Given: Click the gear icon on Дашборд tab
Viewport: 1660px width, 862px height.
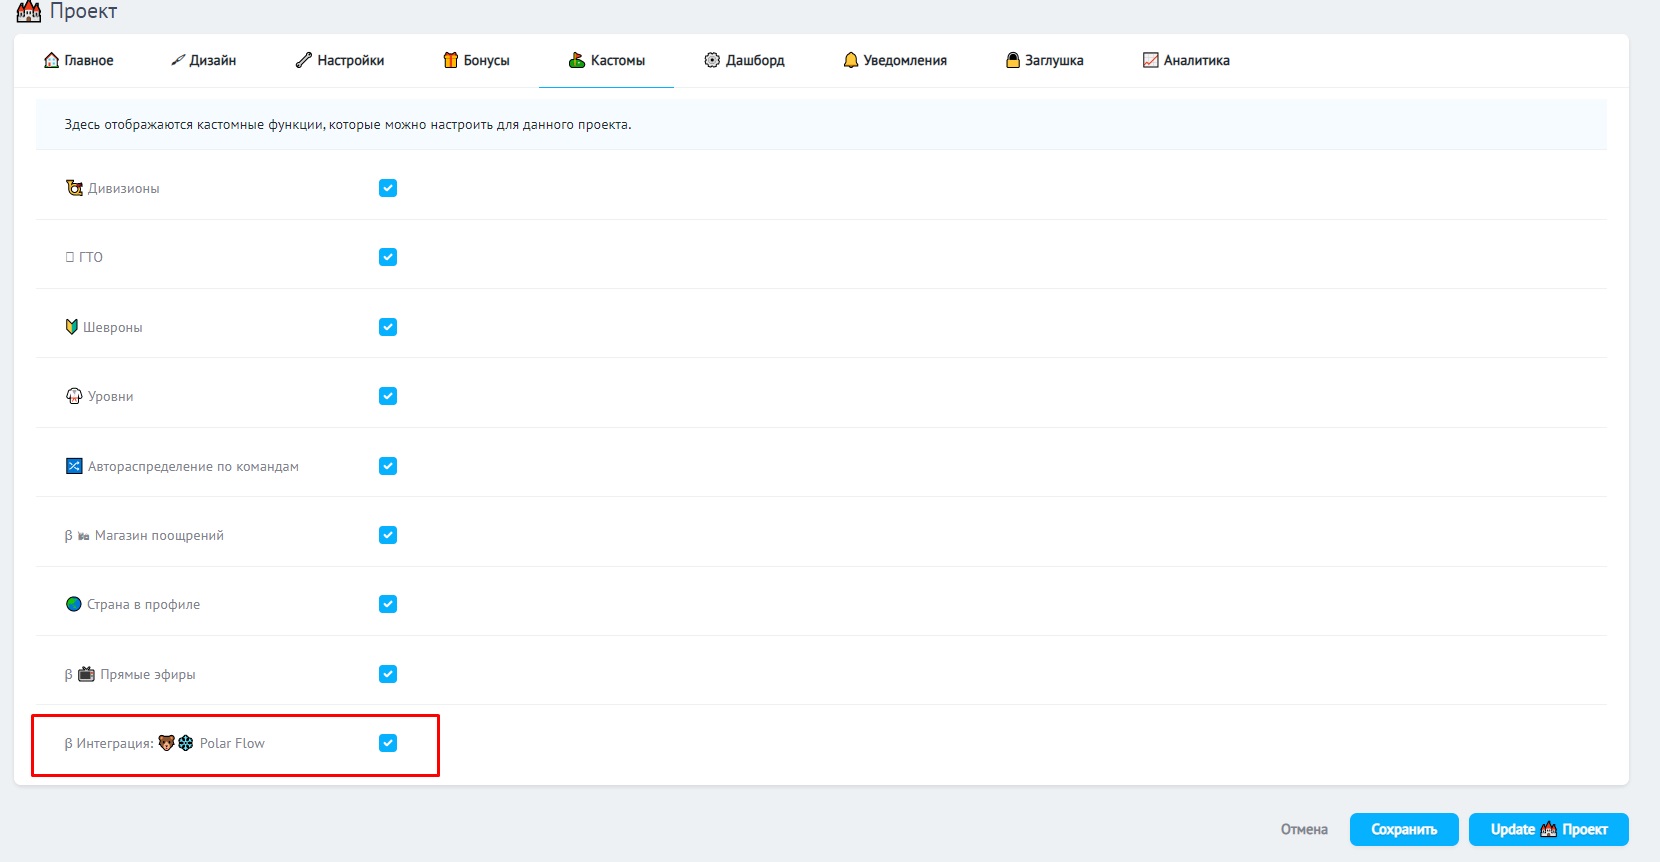Looking at the screenshot, I should pyautogui.click(x=712, y=60).
